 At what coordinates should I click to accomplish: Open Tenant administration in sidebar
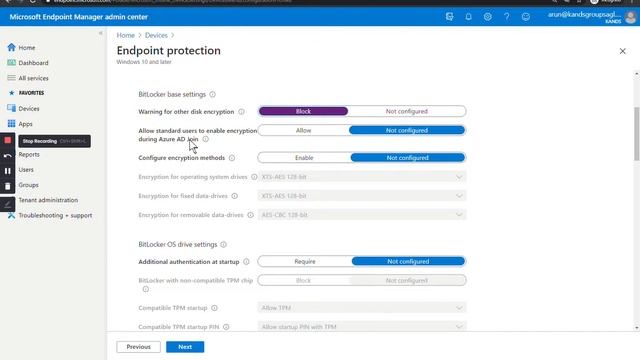click(48, 200)
